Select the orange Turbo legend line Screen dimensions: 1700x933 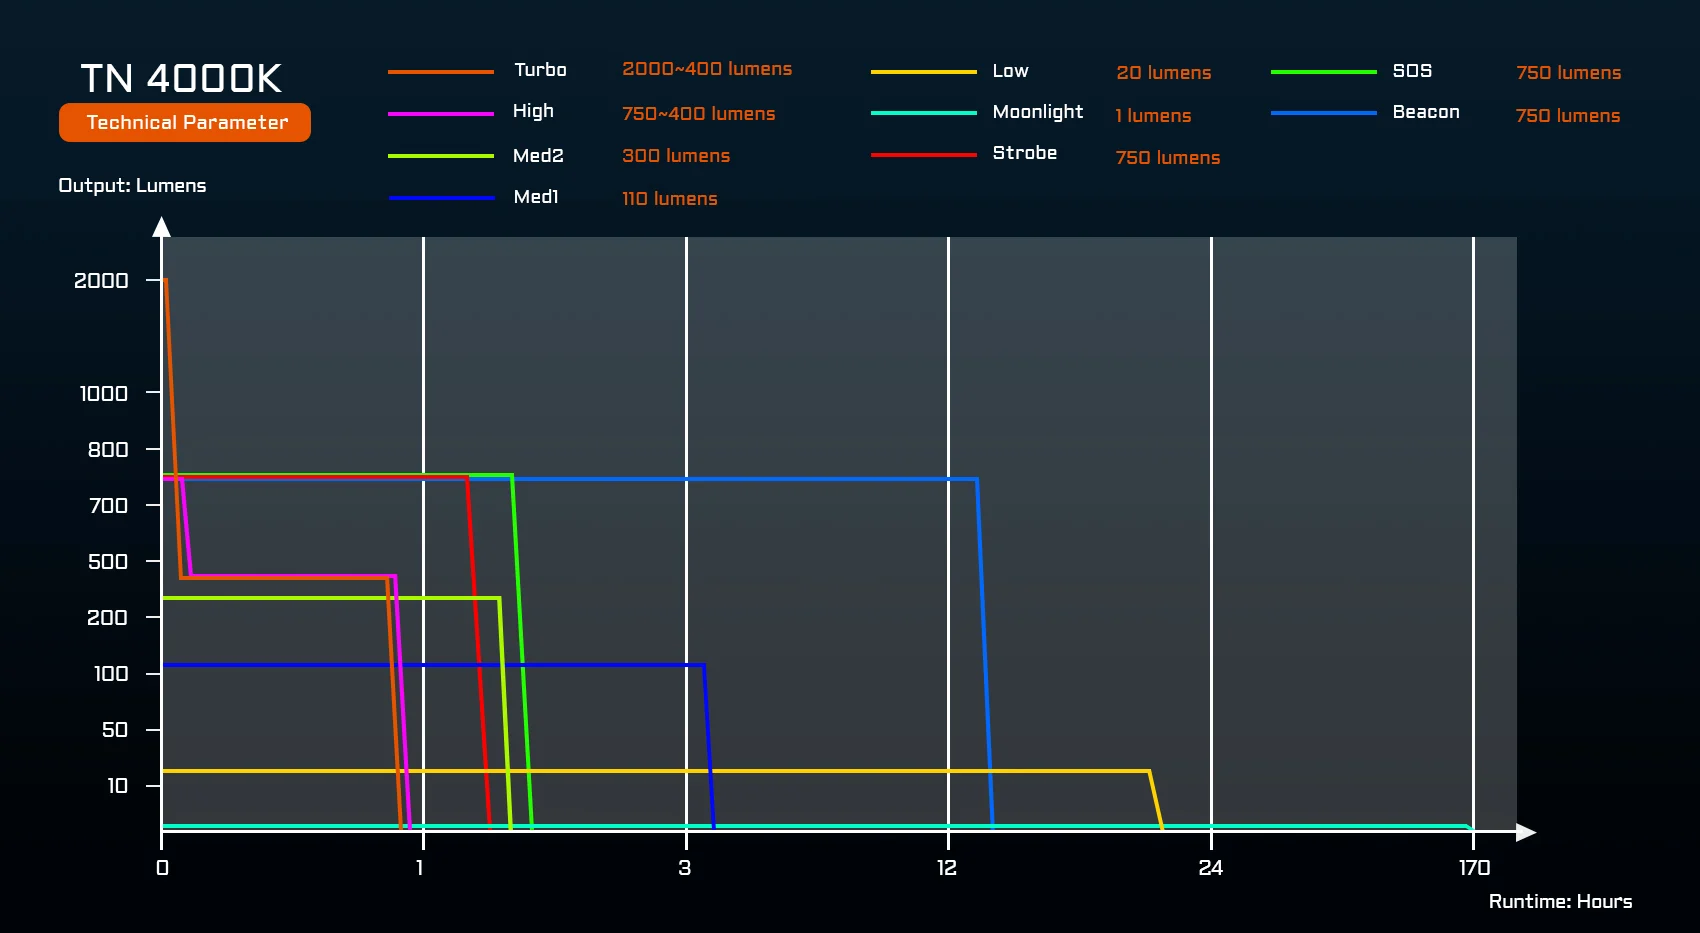click(x=440, y=71)
